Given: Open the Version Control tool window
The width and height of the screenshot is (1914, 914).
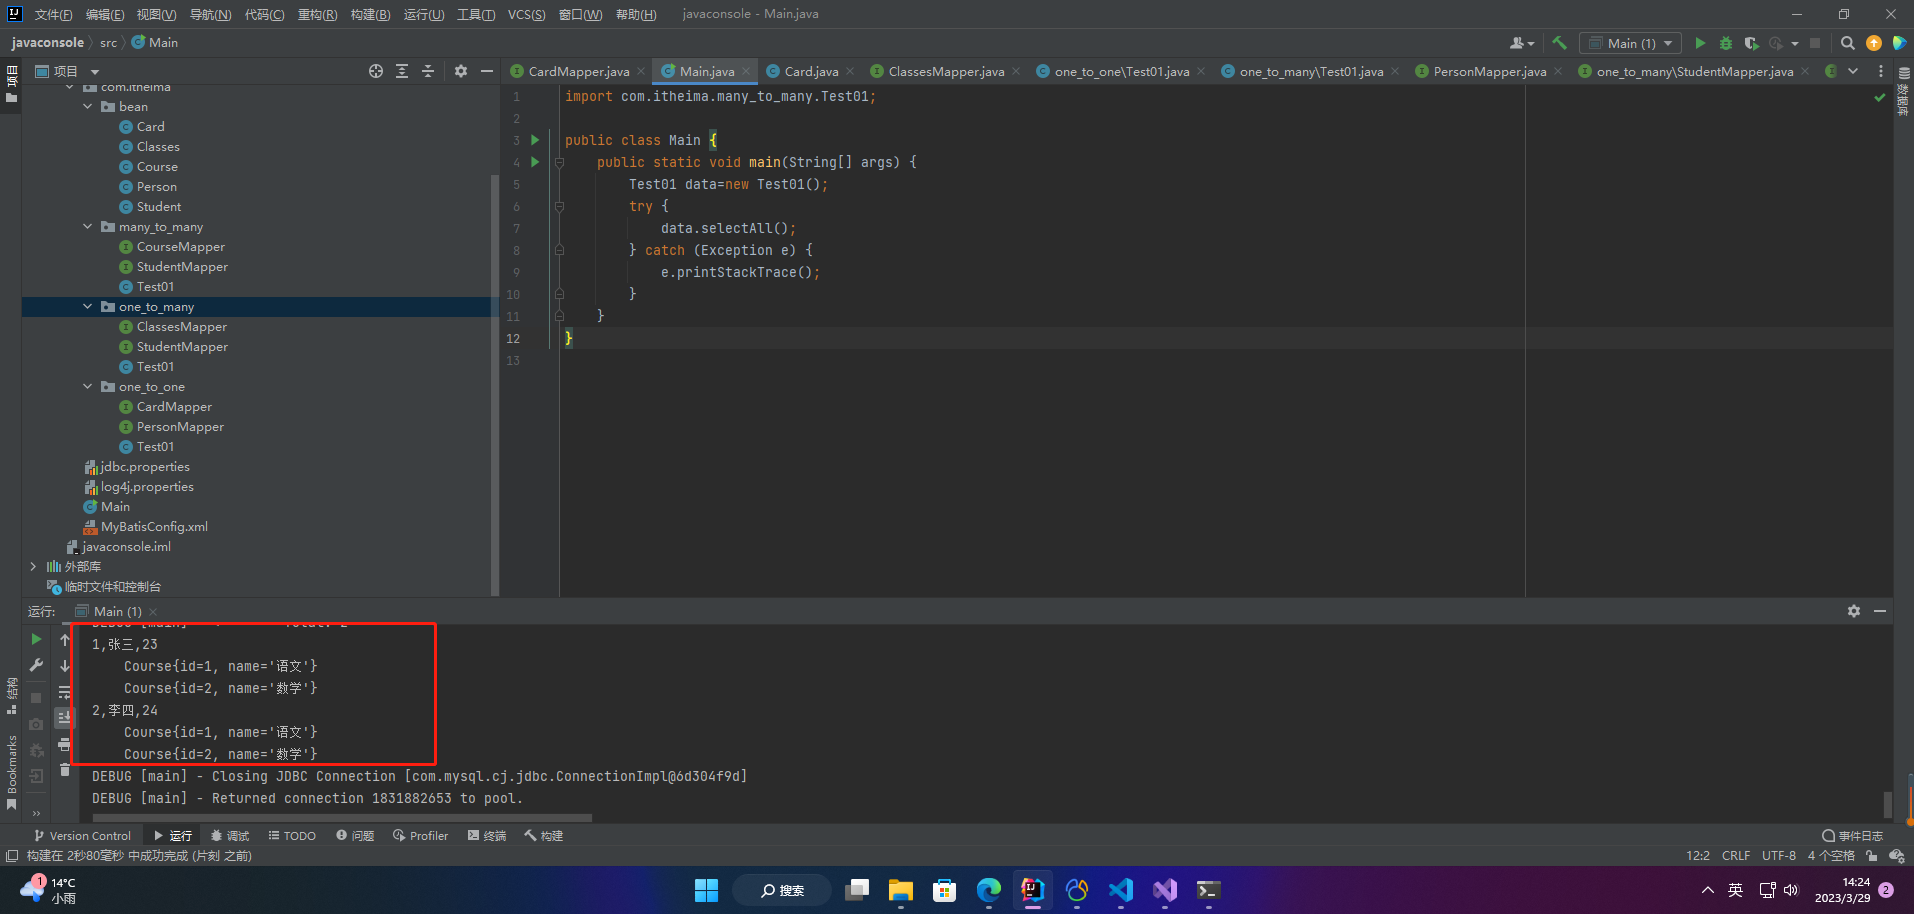Looking at the screenshot, I should coord(82,836).
